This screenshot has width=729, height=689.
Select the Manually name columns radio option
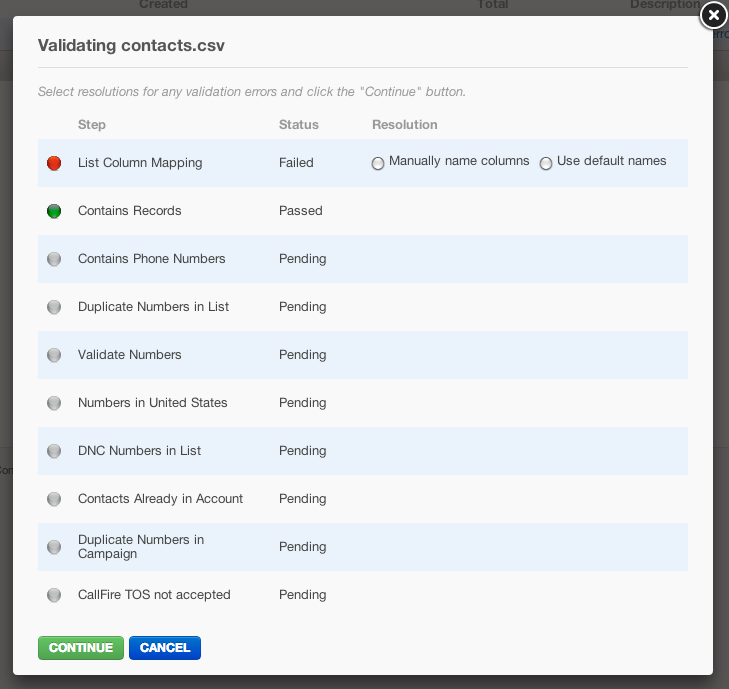tap(378, 163)
